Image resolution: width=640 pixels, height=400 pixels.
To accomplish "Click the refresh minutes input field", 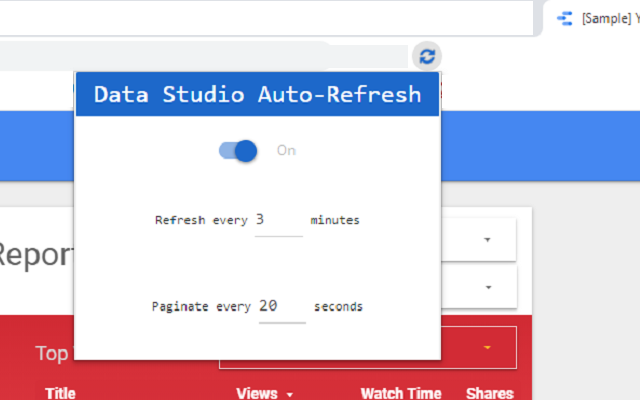I will (279, 221).
